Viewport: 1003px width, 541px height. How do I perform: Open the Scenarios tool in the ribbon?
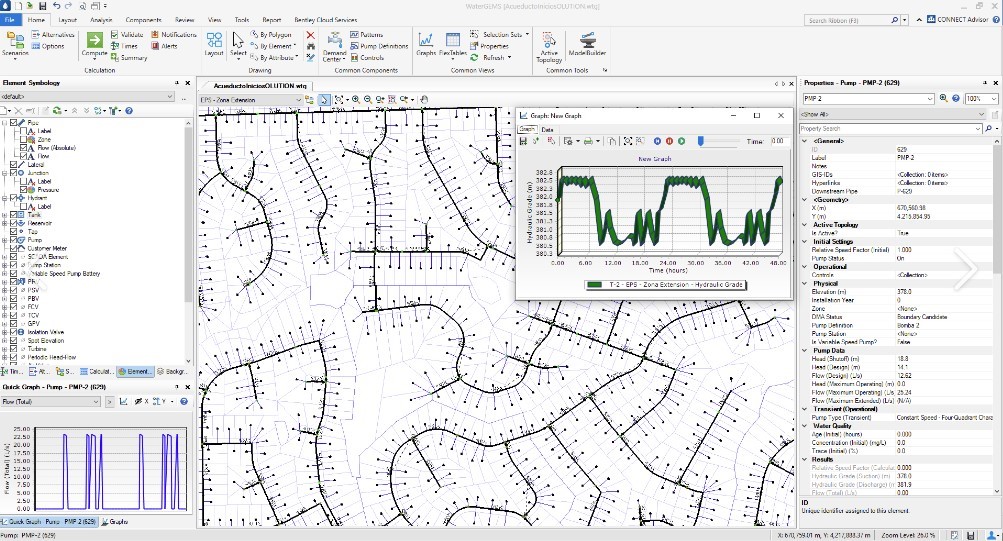point(15,45)
